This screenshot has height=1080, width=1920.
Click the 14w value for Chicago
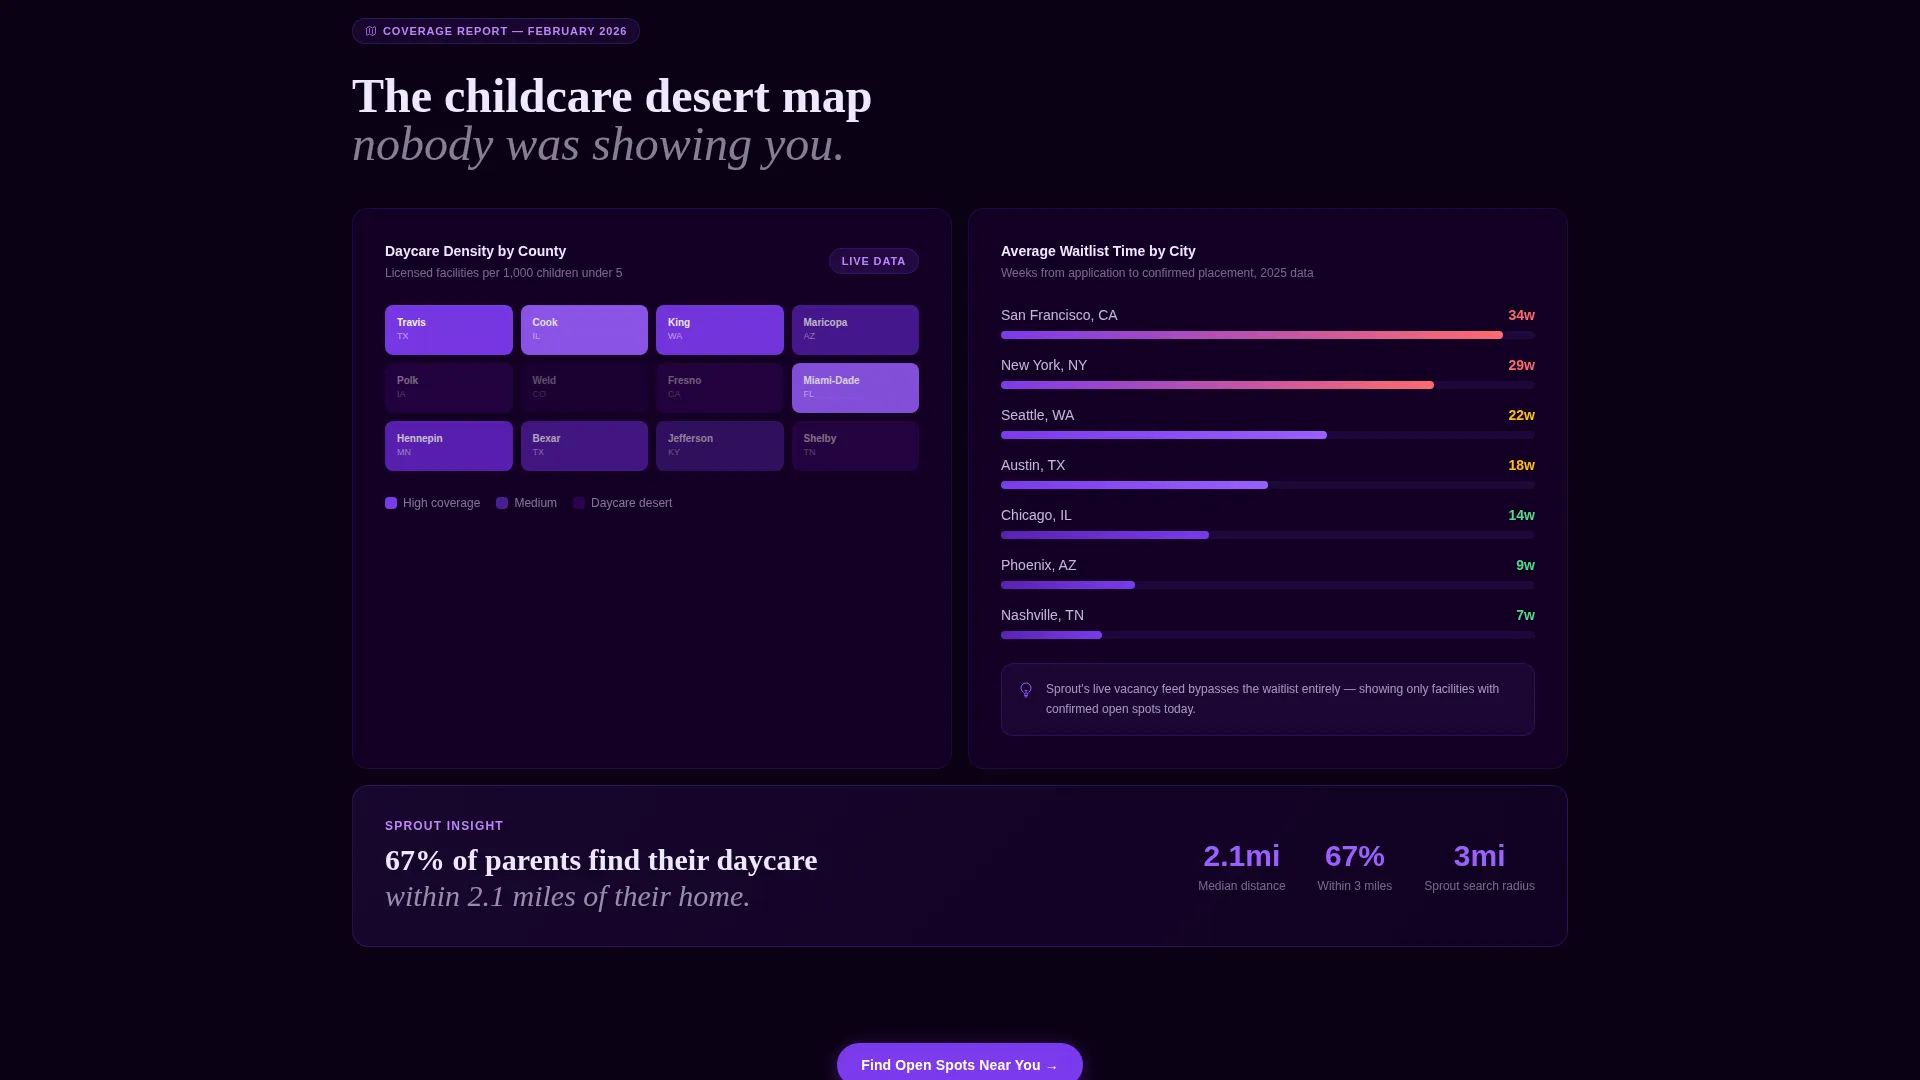tap(1521, 515)
